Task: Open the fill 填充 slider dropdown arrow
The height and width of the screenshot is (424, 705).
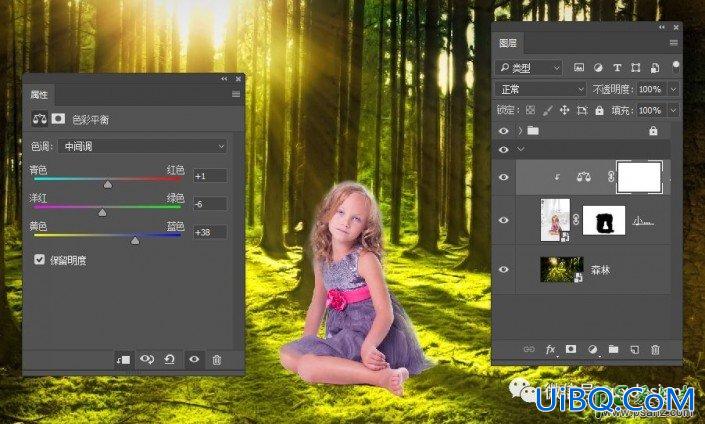Action: 674,110
